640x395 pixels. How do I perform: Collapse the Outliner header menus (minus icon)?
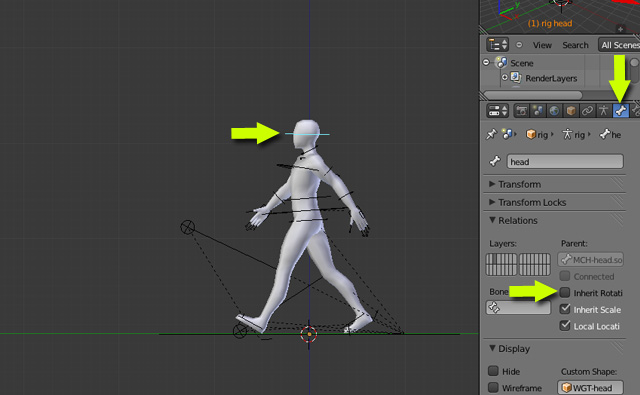pyautogui.click(x=519, y=44)
